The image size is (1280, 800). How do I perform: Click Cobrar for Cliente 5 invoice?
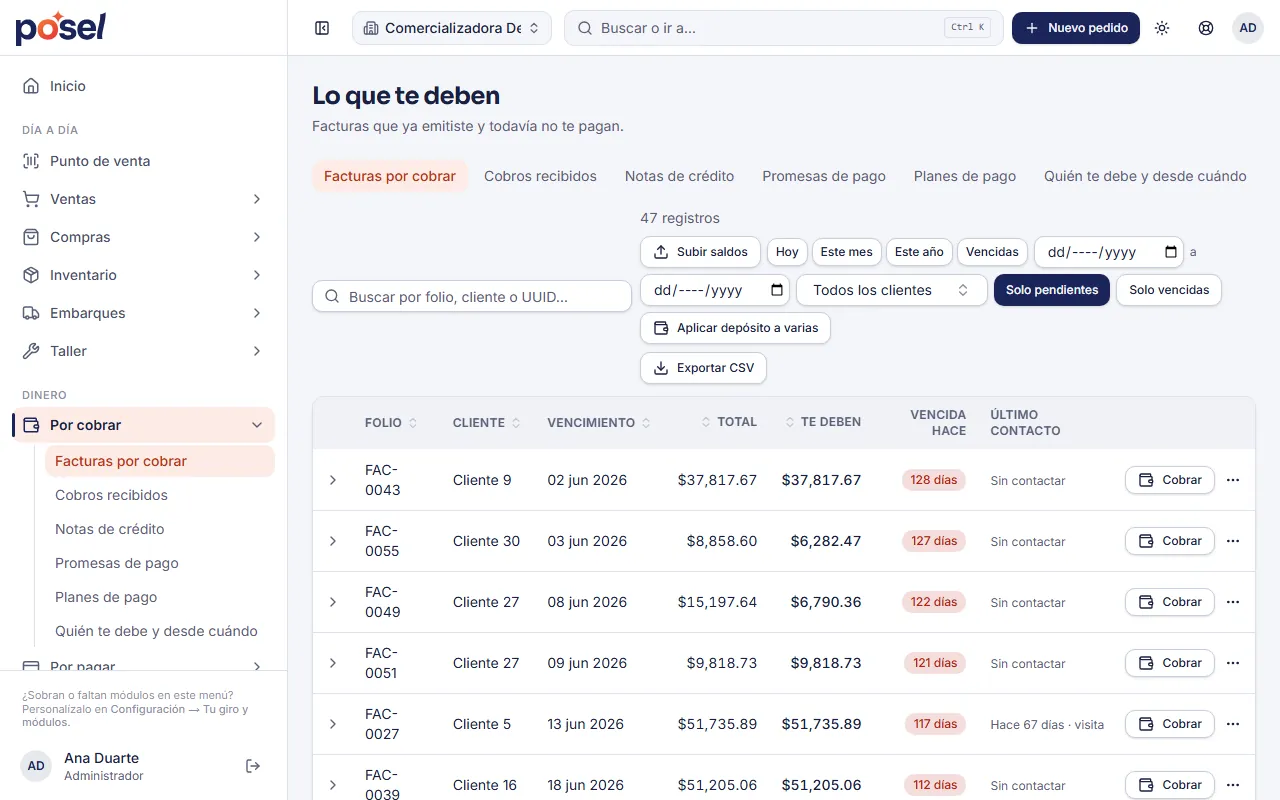1170,724
